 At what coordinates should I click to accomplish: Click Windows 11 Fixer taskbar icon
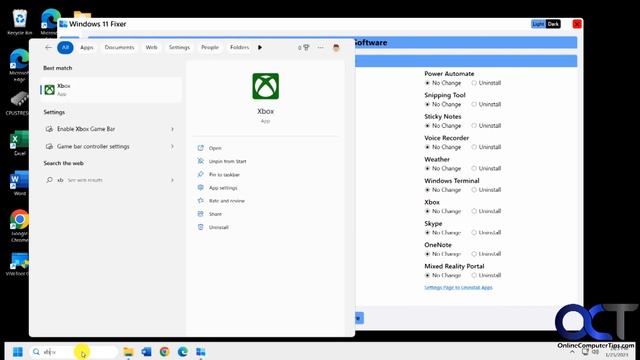point(200,352)
